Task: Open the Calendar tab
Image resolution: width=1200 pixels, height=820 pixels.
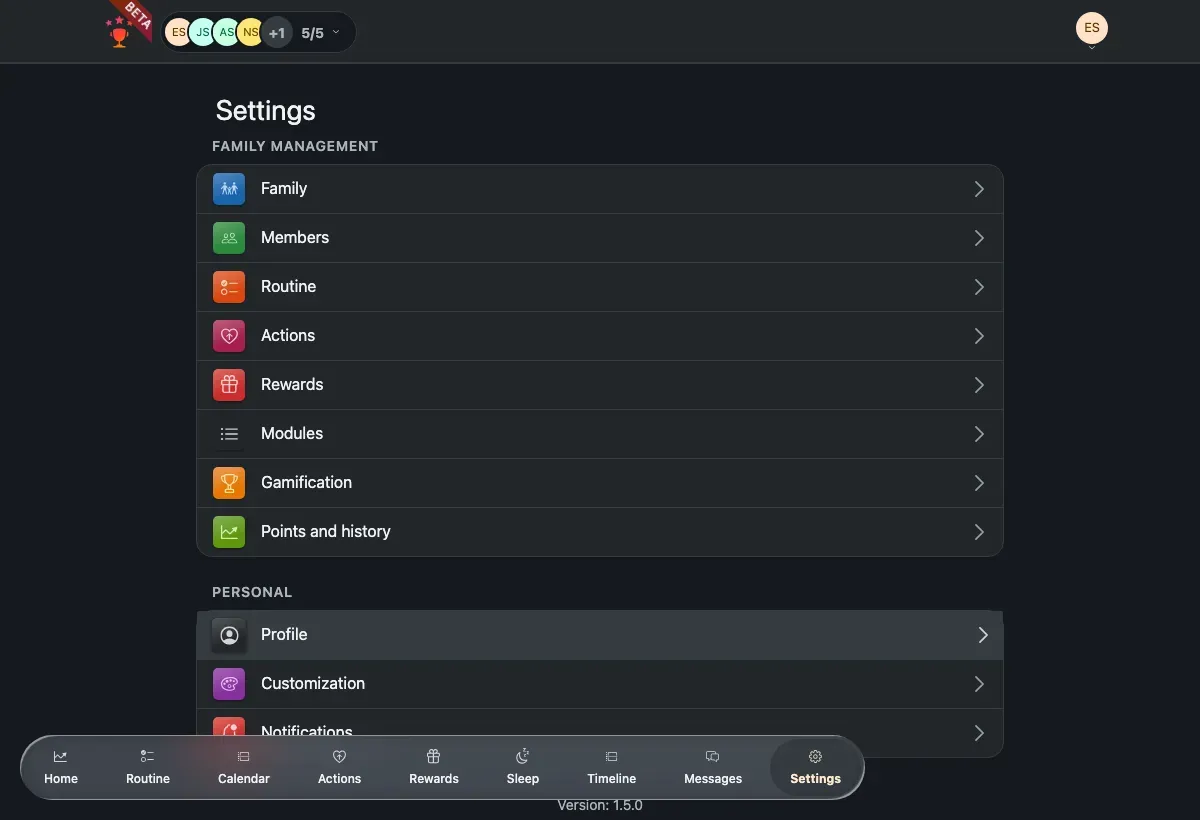Action: pos(244,767)
